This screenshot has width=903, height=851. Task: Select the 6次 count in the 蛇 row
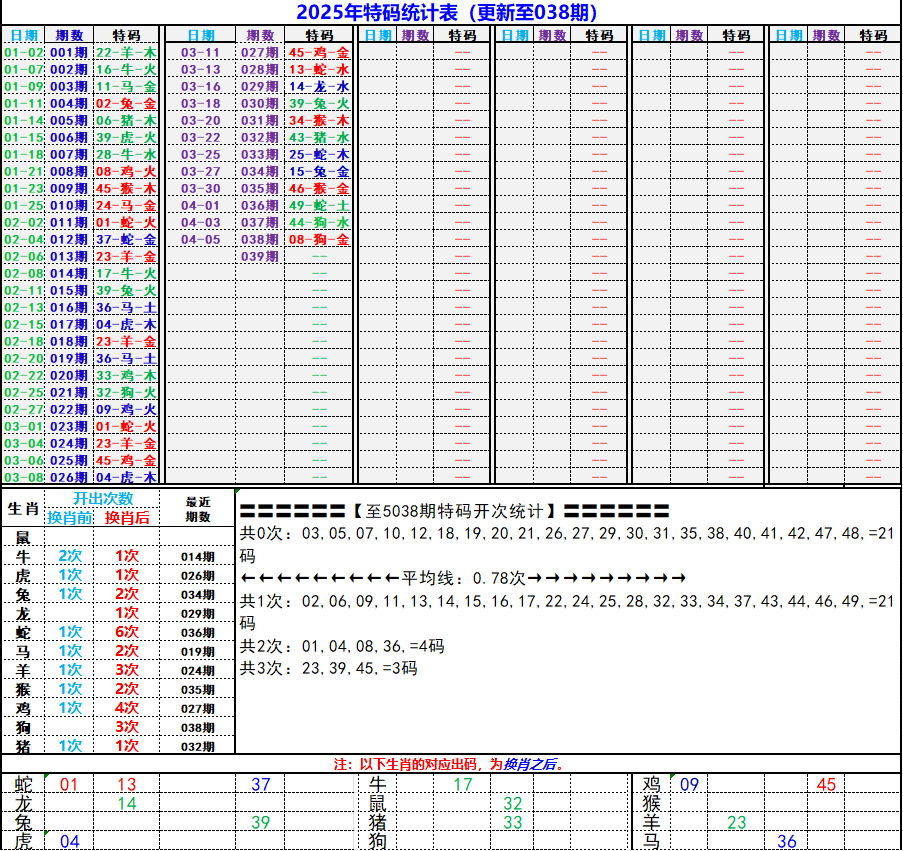point(127,632)
